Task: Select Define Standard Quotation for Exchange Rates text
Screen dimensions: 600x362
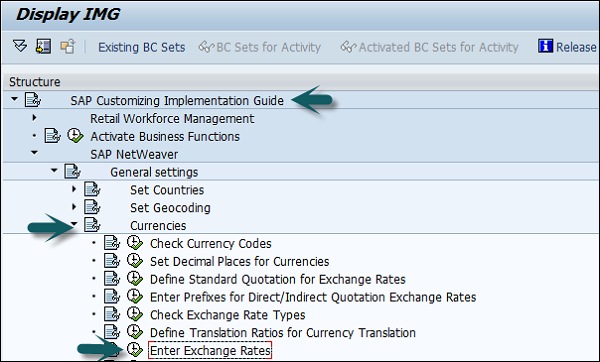Action: (277, 279)
